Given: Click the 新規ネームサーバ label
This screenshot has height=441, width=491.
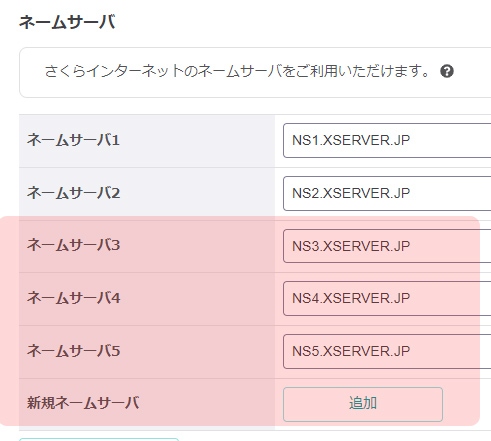Looking at the screenshot, I should [83, 403].
